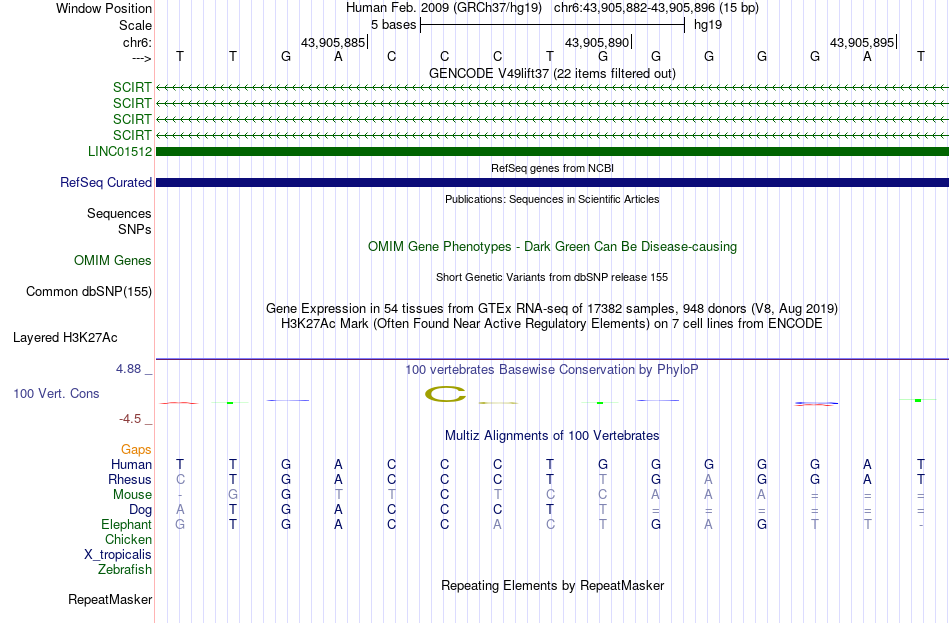Screen dimensions: 950x623
Task: Select the Human alignment row label
Action: click(x=131, y=464)
